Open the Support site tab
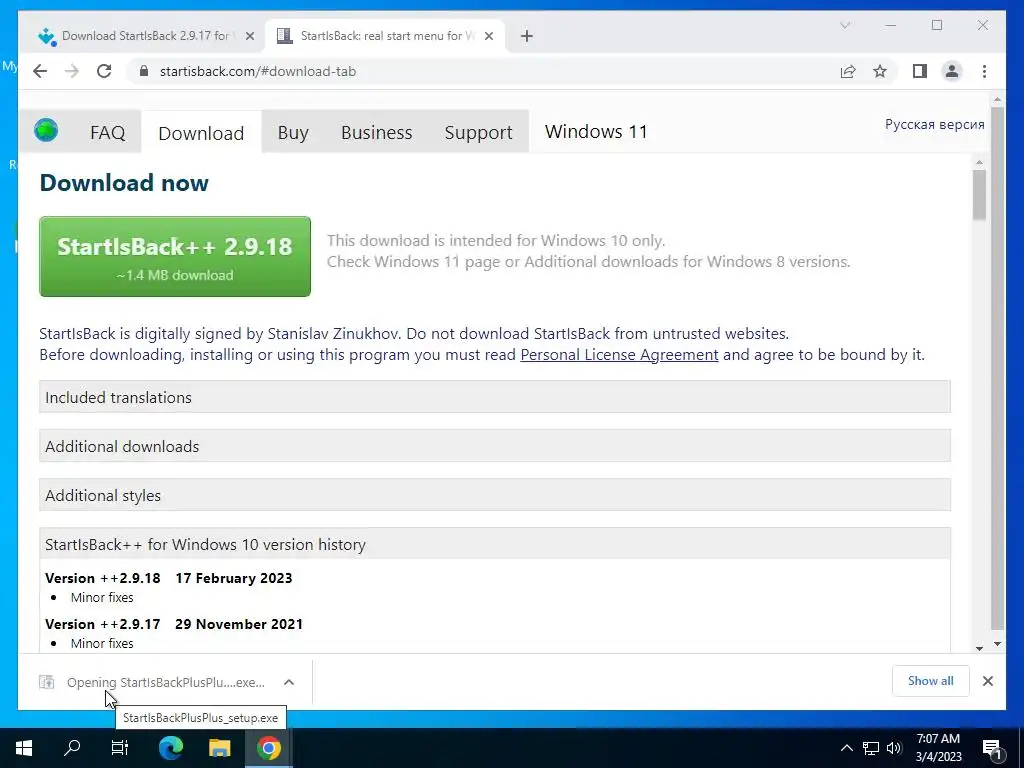1024x768 pixels. click(478, 133)
